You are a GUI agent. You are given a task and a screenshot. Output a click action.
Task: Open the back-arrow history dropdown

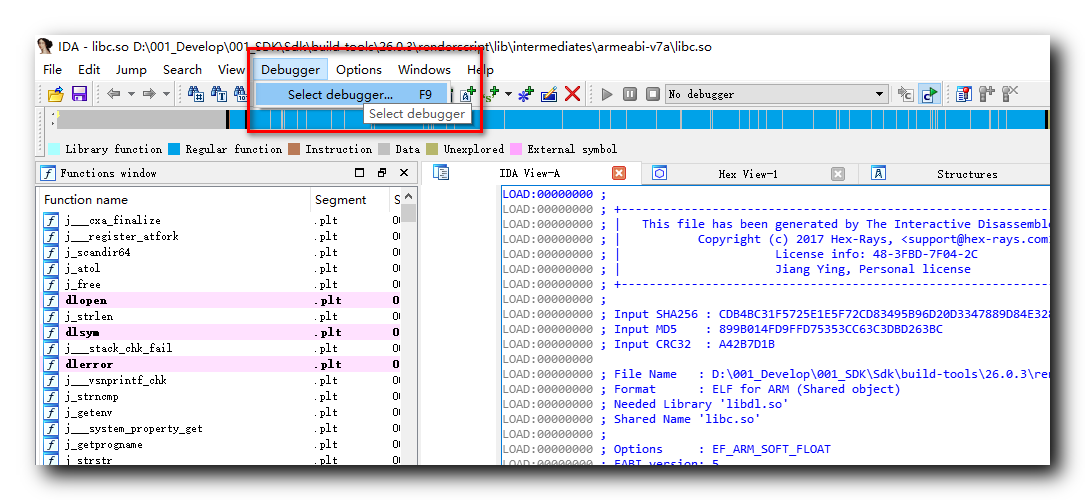(129, 94)
